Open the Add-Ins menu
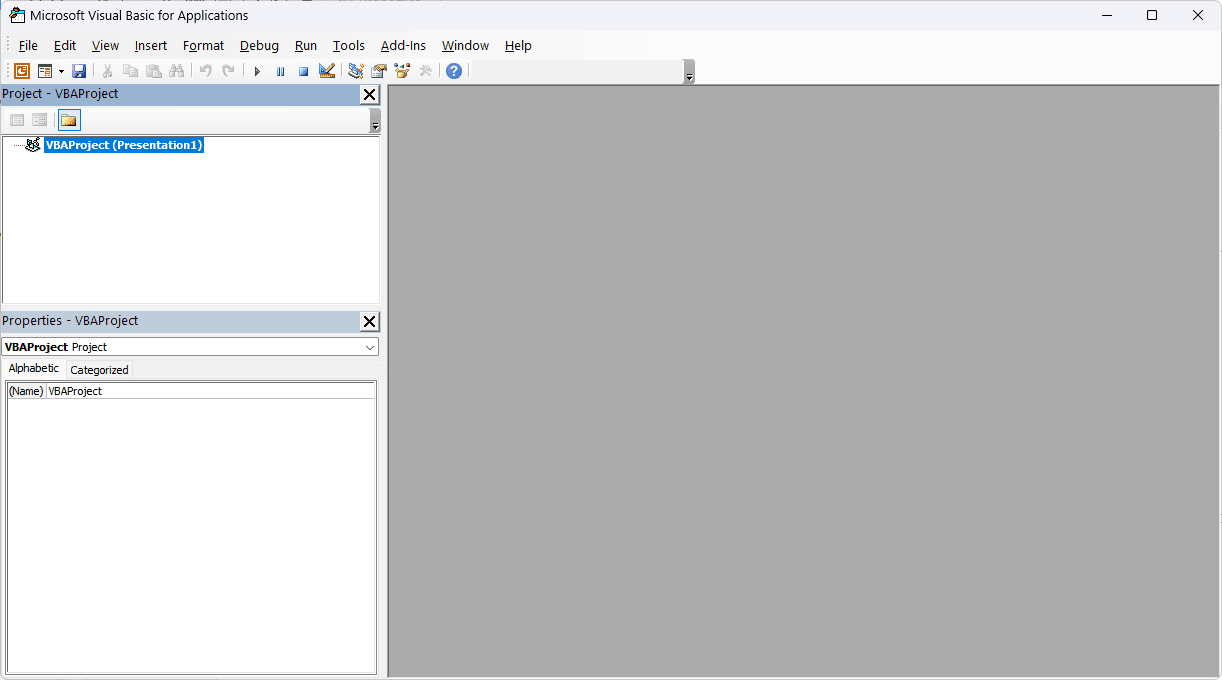 pos(403,46)
